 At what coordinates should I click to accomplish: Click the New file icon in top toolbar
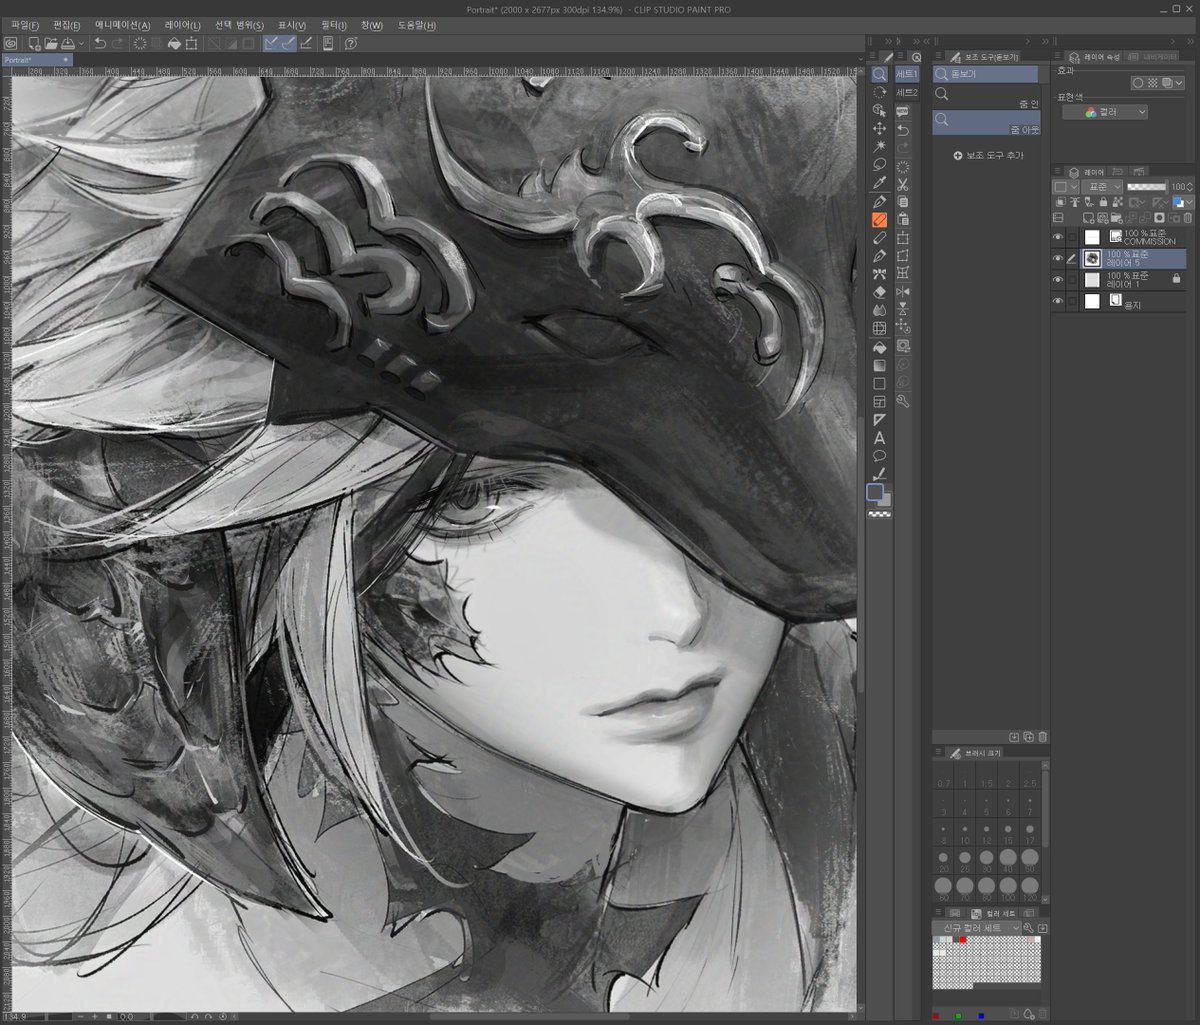(34, 43)
